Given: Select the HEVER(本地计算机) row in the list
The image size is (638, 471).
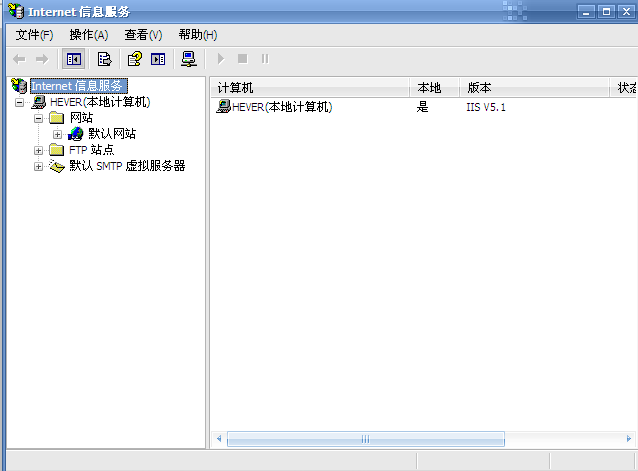Looking at the screenshot, I should pyautogui.click(x=282, y=107).
